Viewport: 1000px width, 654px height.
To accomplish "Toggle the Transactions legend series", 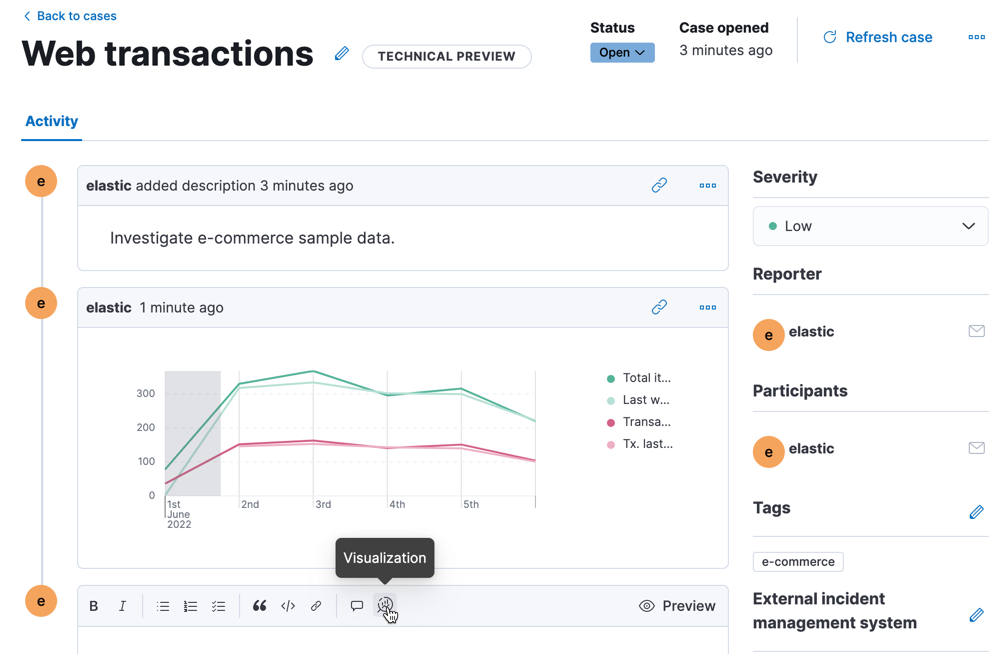I will (640, 422).
